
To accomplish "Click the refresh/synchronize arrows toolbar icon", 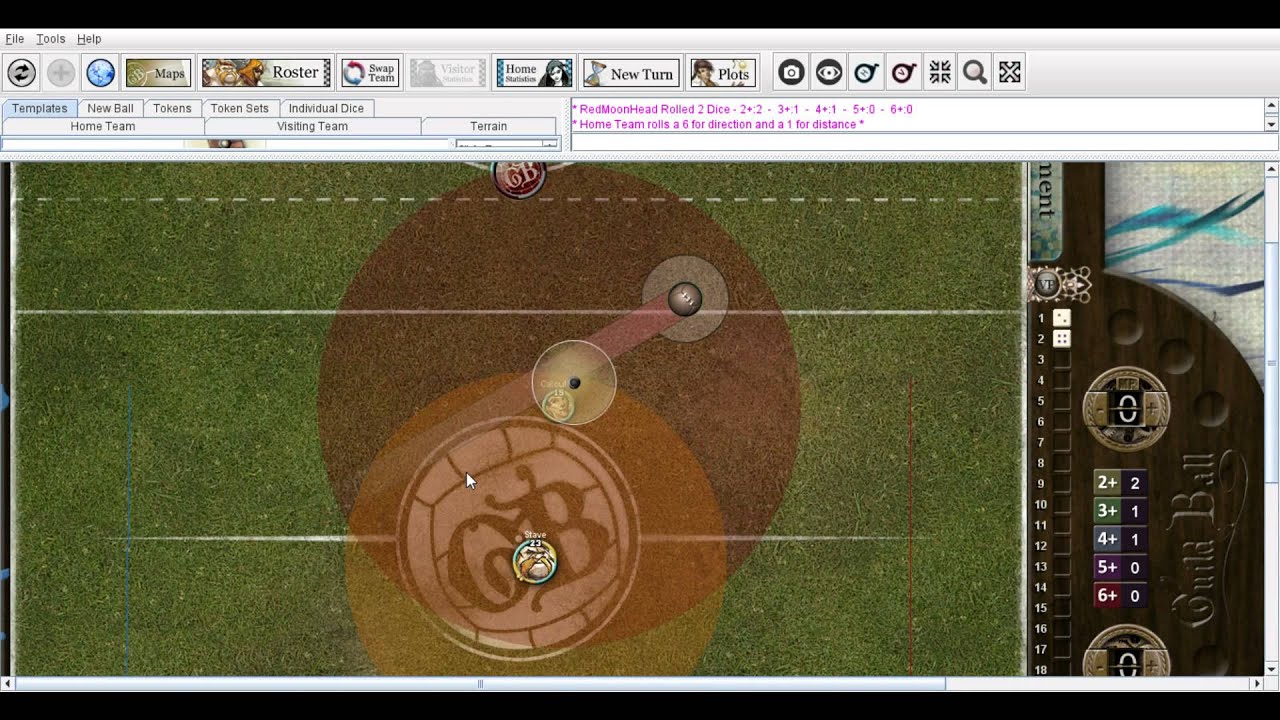I will (x=21, y=73).
